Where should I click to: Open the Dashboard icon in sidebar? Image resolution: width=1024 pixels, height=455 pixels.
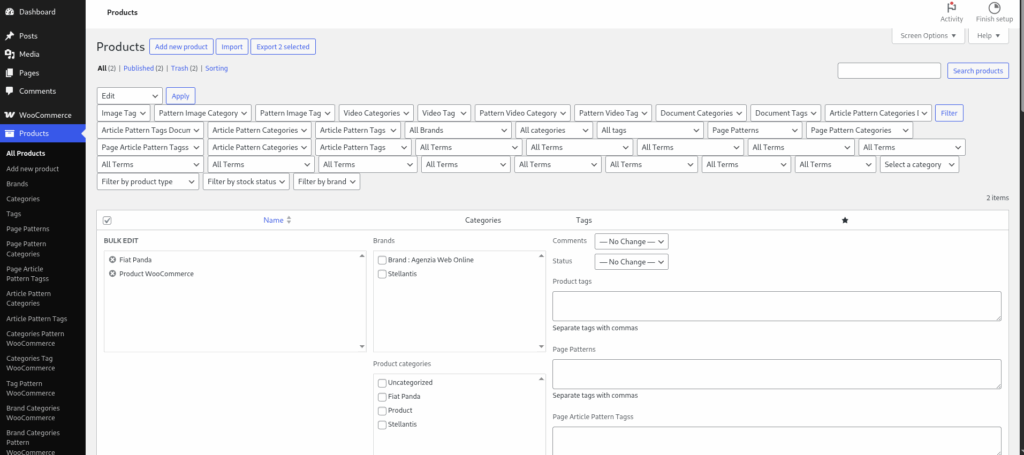(10, 12)
